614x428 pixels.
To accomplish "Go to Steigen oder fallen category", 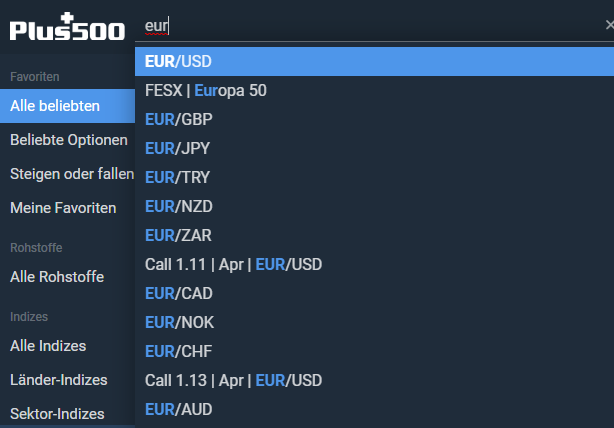I will click(x=67, y=174).
